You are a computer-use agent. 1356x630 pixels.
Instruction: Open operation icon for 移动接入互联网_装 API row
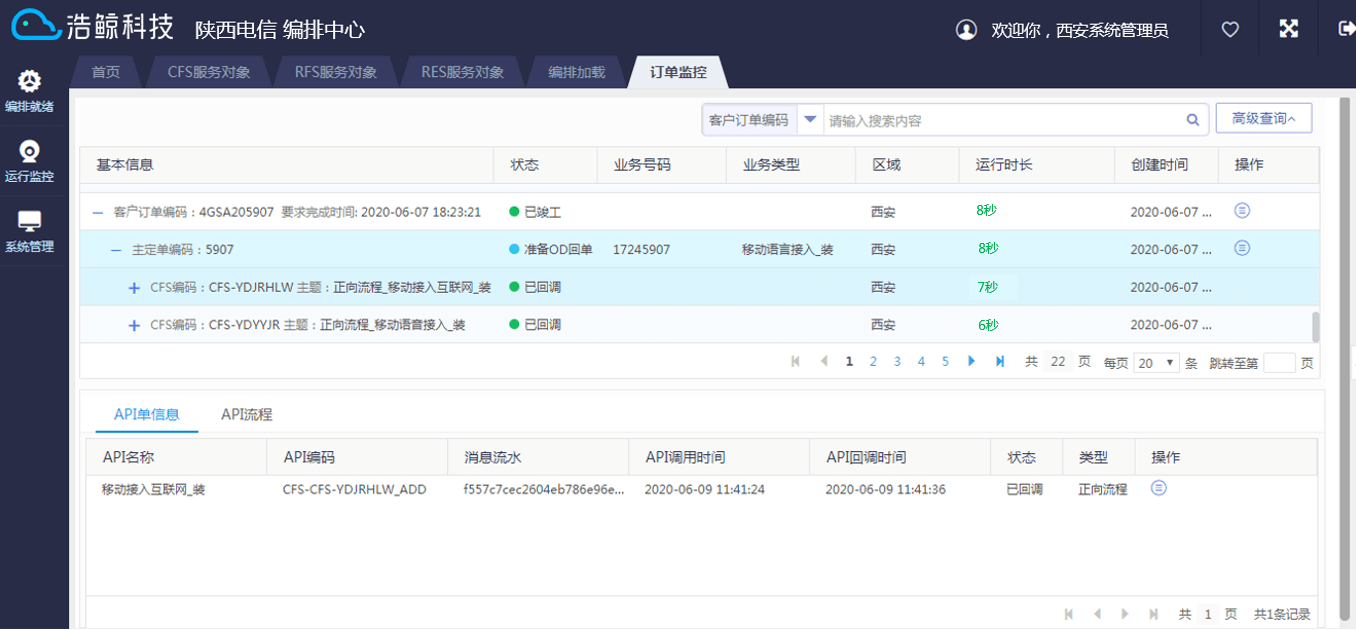(x=1159, y=488)
